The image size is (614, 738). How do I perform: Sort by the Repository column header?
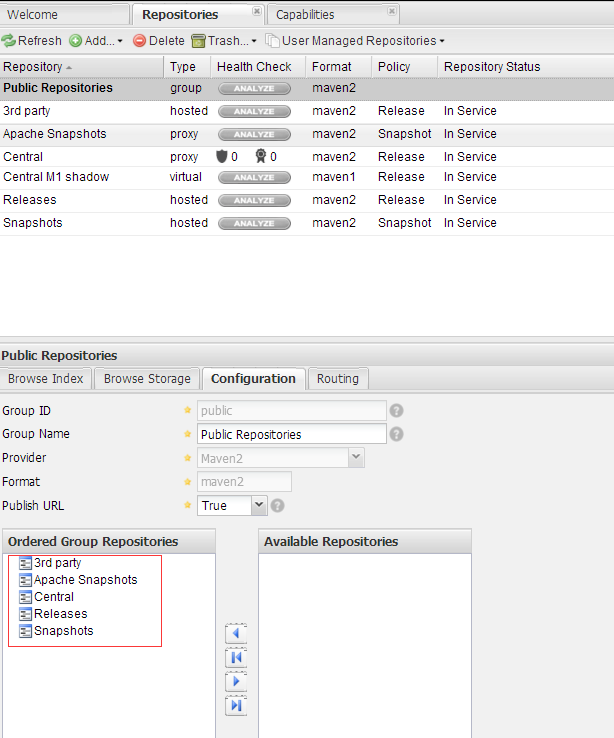81,67
